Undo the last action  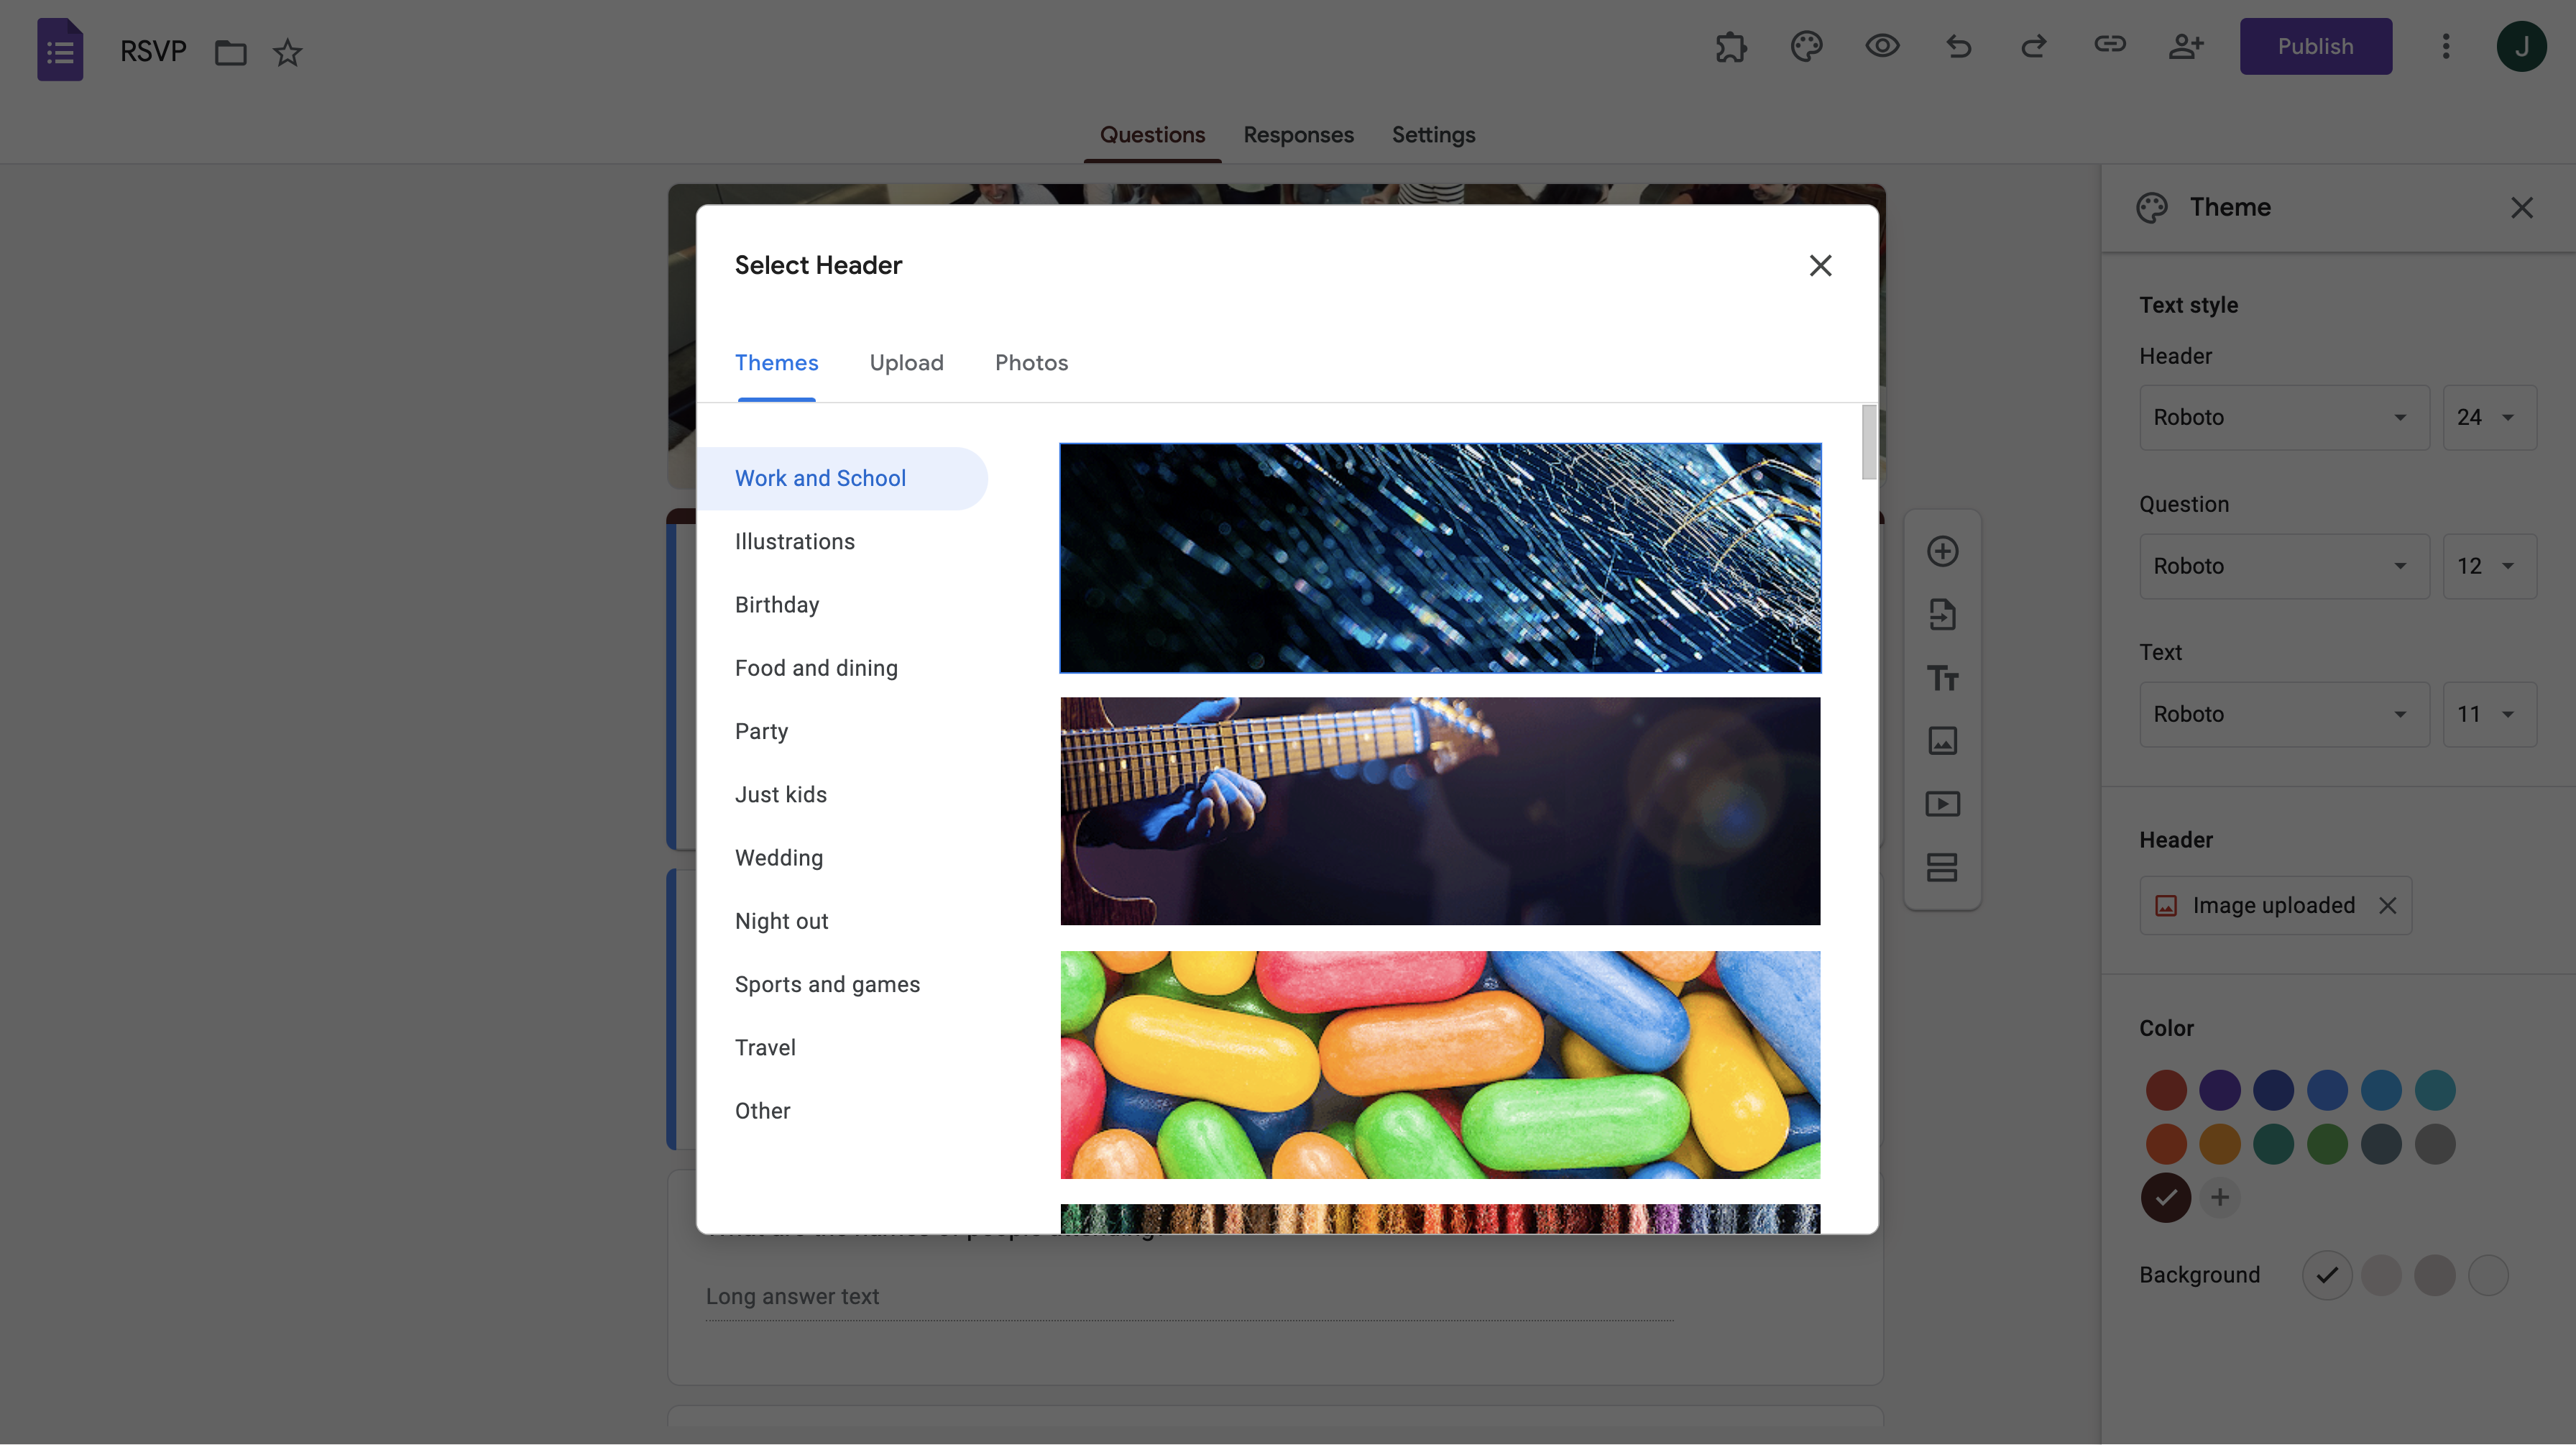[1958, 46]
